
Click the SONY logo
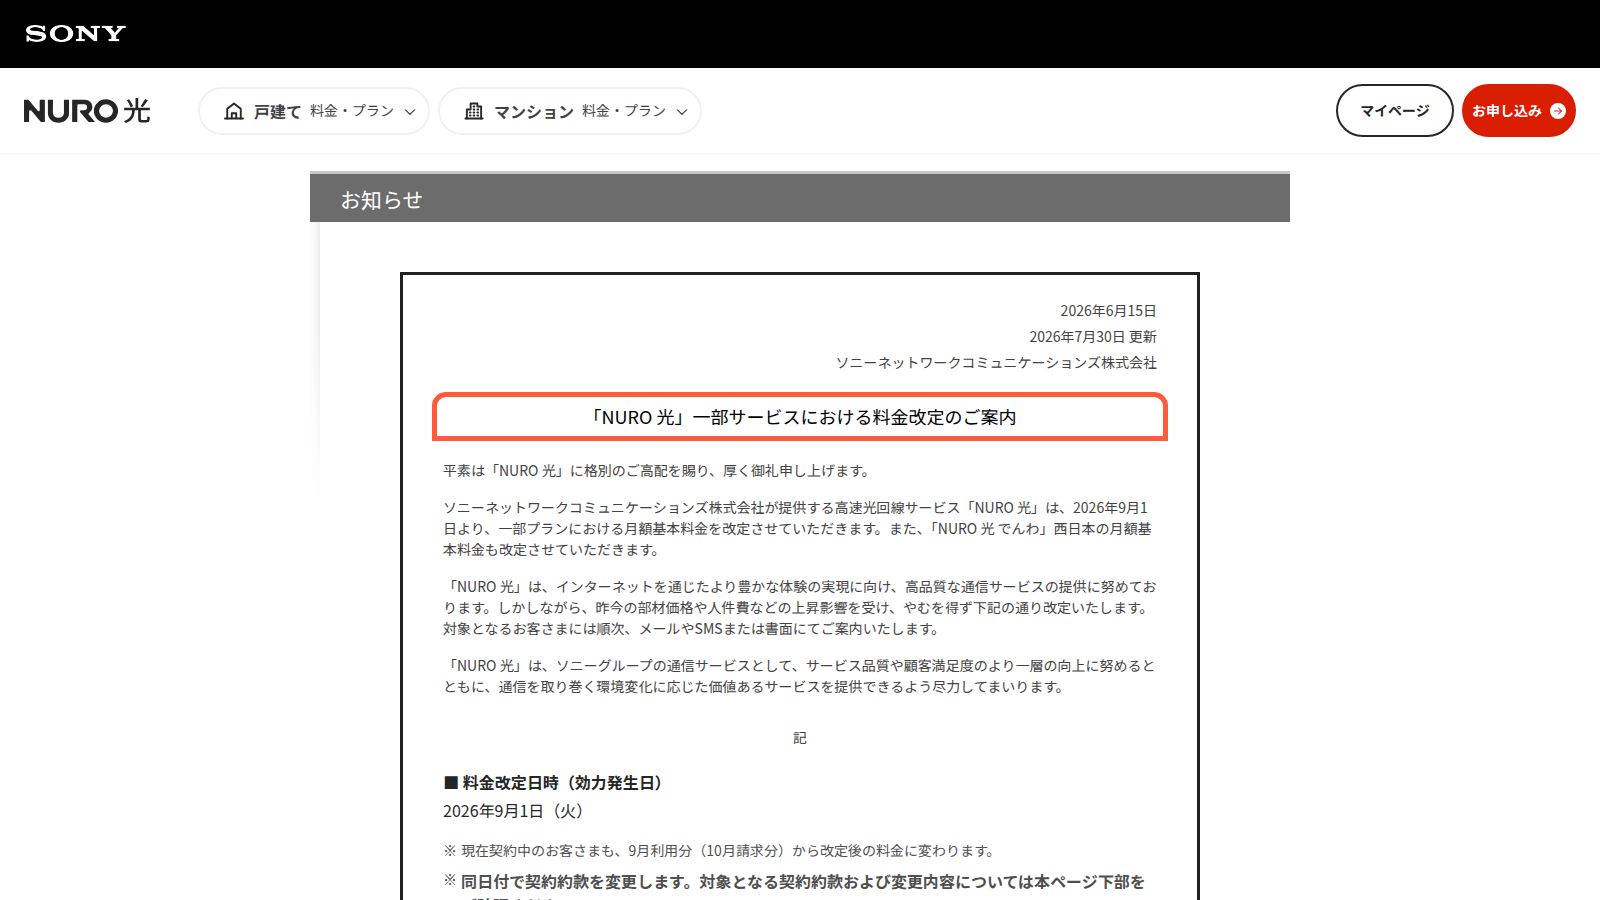pyautogui.click(x=75, y=34)
